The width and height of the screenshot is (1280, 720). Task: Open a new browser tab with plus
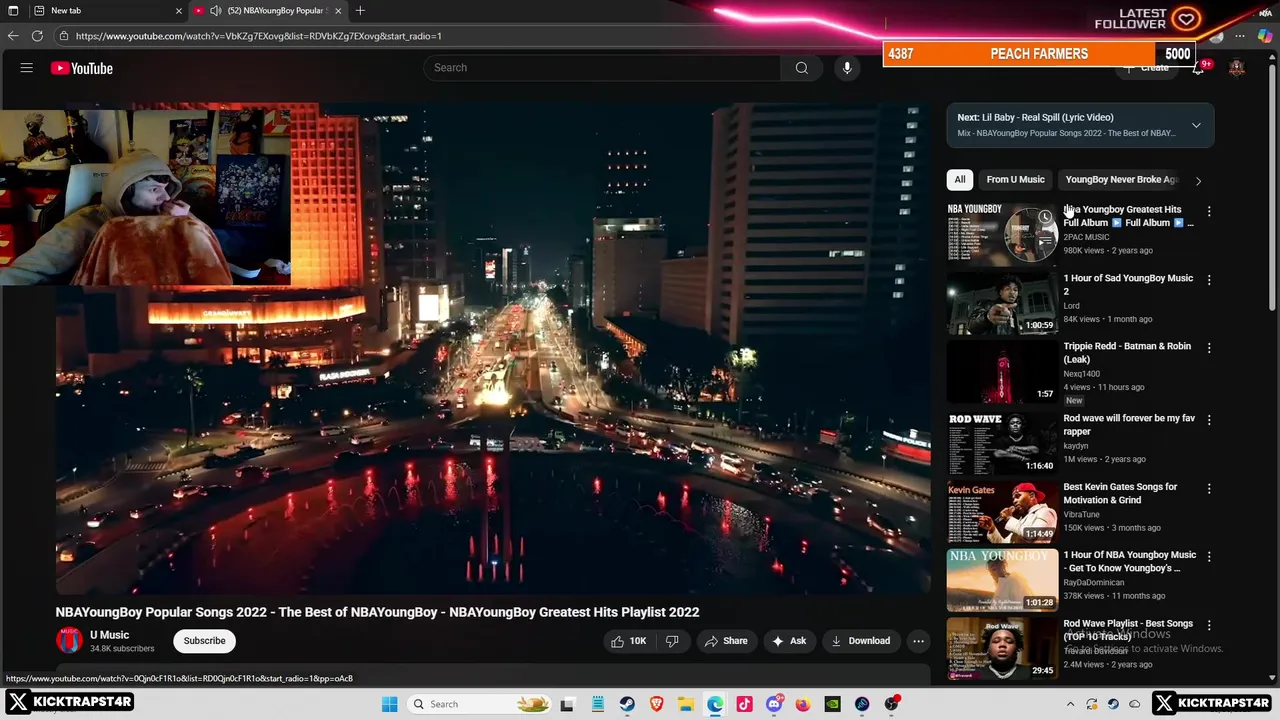(360, 10)
